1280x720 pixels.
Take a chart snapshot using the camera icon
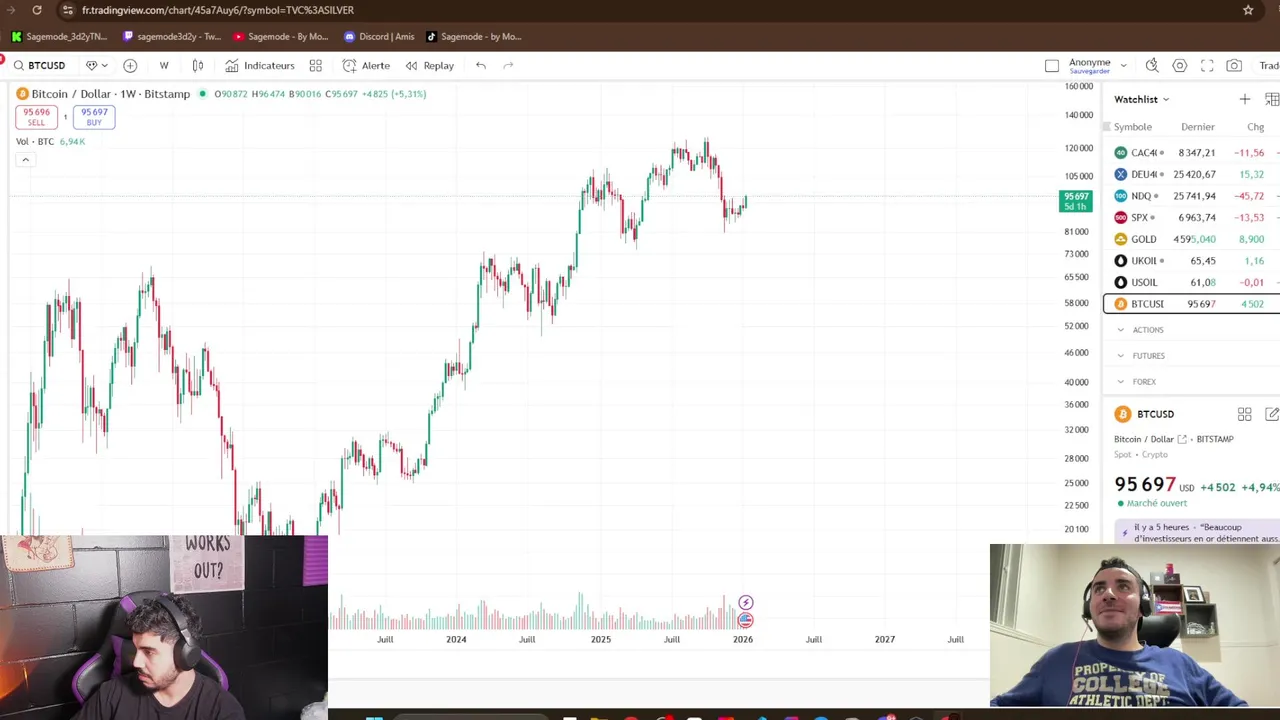[1234, 65]
